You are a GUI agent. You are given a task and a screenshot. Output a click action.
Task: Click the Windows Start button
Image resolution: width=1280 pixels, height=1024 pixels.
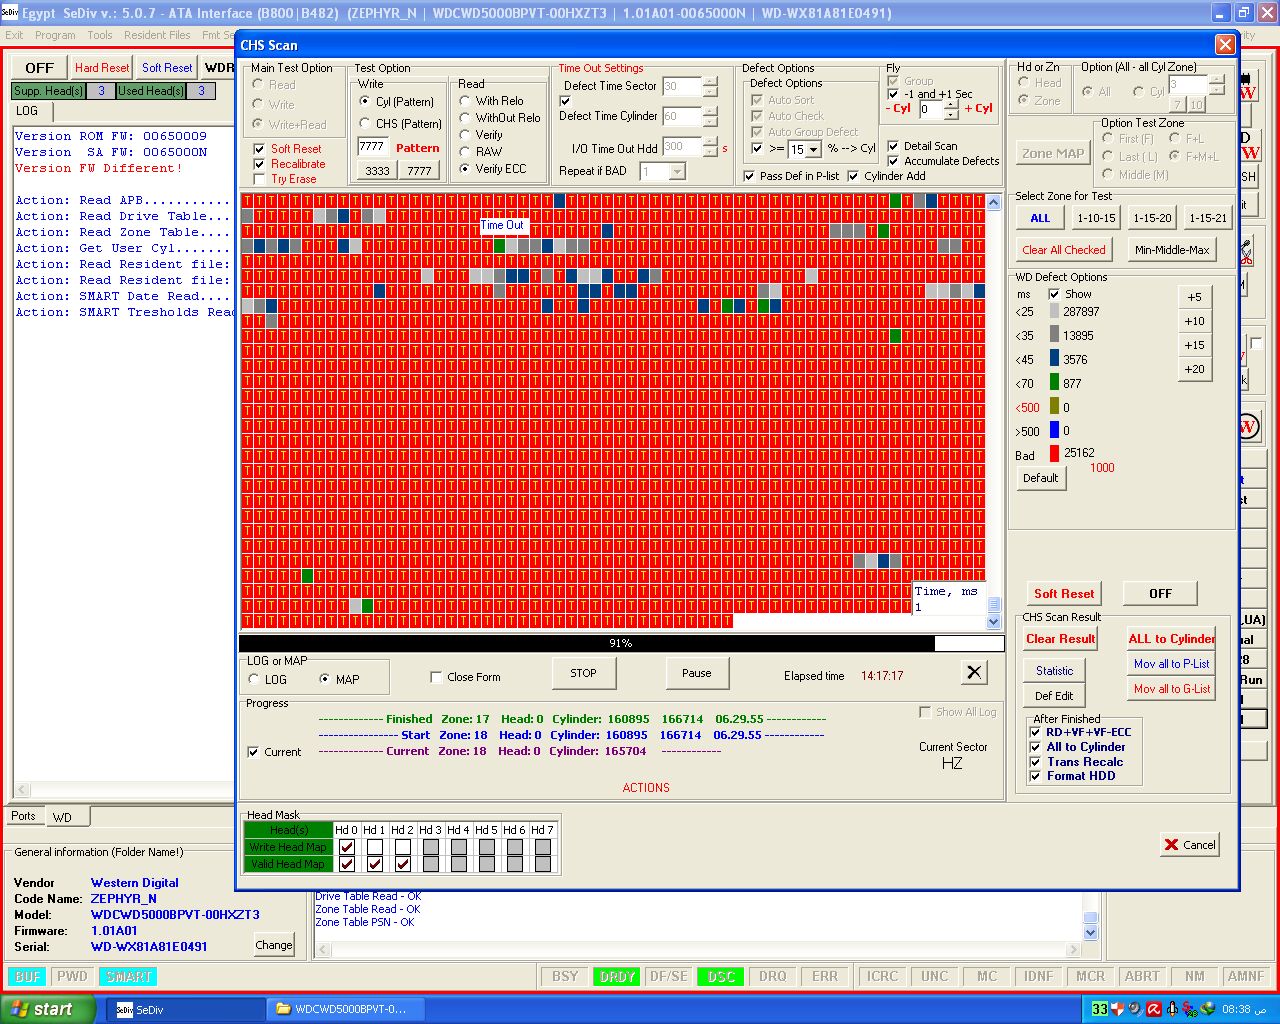tap(48, 1009)
